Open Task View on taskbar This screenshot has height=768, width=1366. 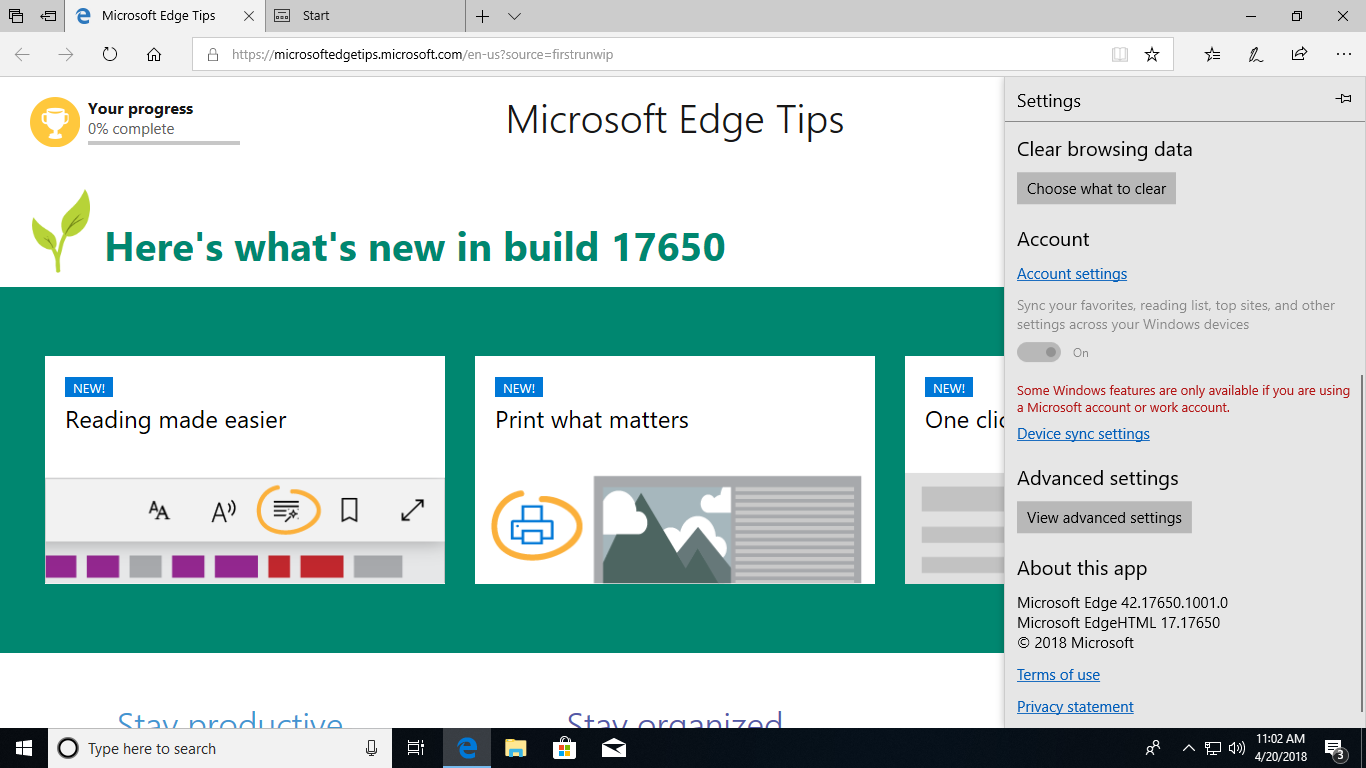[x=416, y=748]
